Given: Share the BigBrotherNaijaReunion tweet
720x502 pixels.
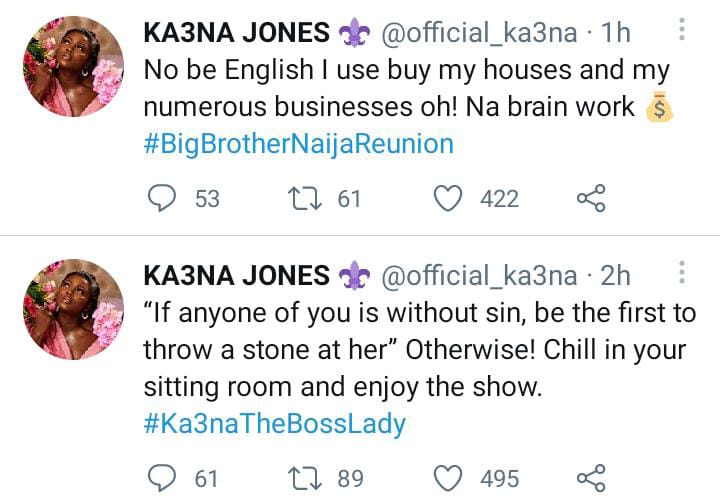Looking at the screenshot, I should point(591,198).
